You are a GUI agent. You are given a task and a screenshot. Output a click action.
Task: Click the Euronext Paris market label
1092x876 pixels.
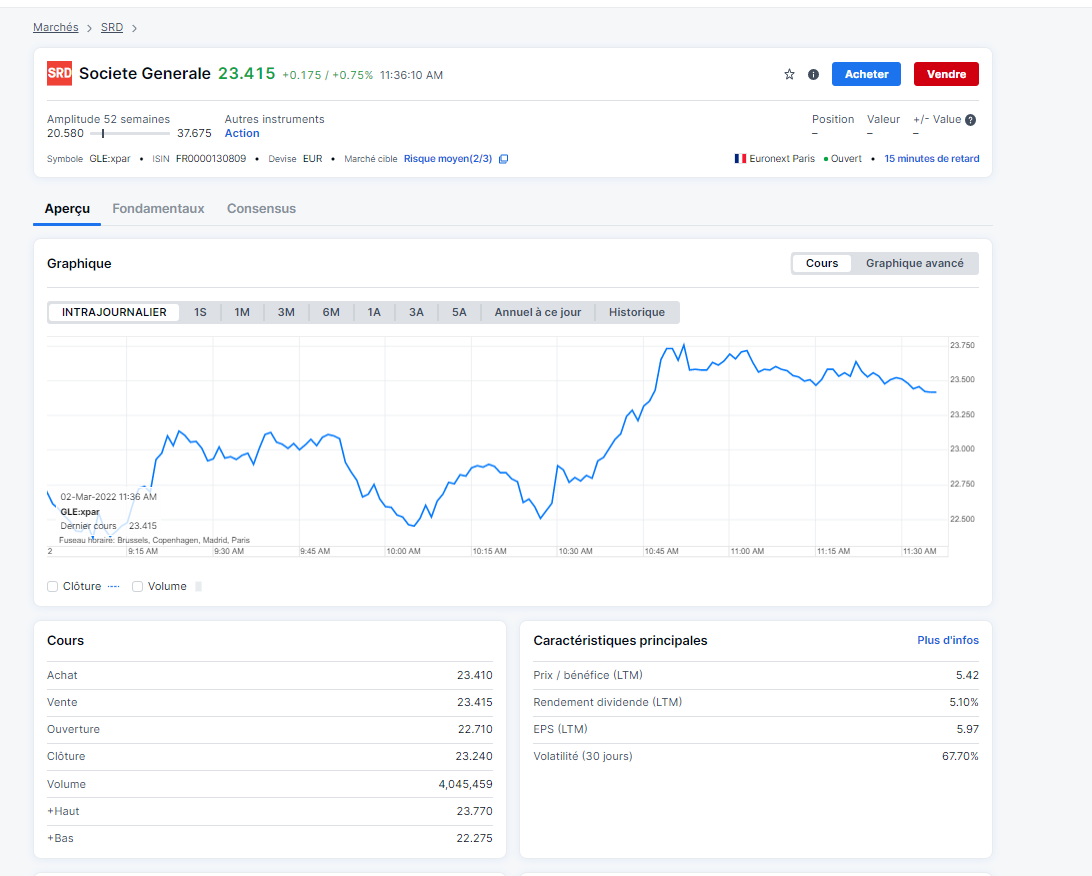[781, 159]
